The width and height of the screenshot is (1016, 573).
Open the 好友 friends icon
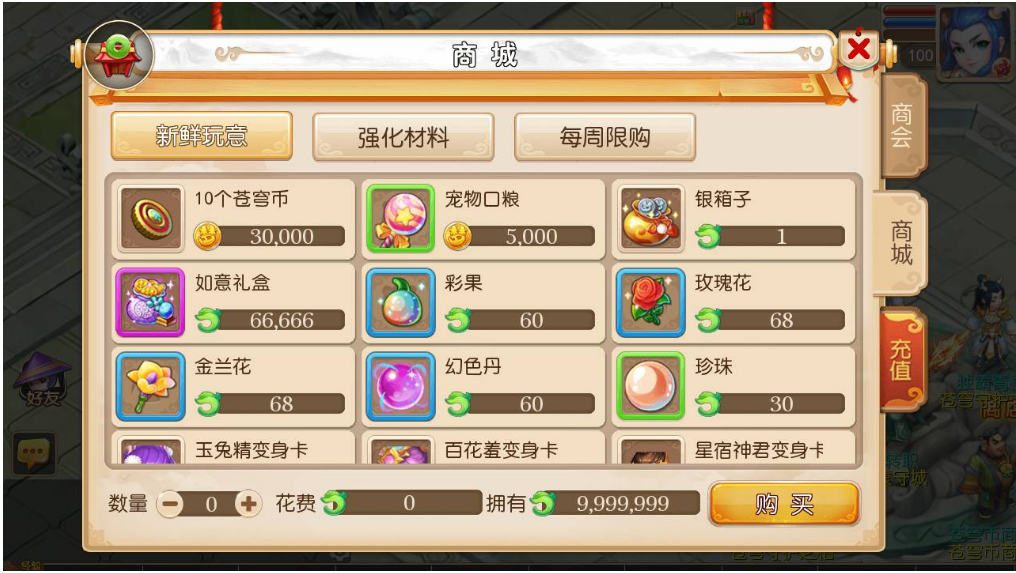[43, 379]
